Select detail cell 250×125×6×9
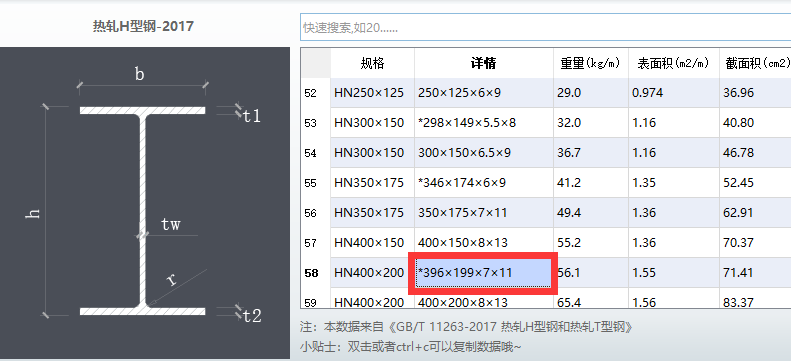Viewport: 791px width, 361px height. [x=484, y=93]
